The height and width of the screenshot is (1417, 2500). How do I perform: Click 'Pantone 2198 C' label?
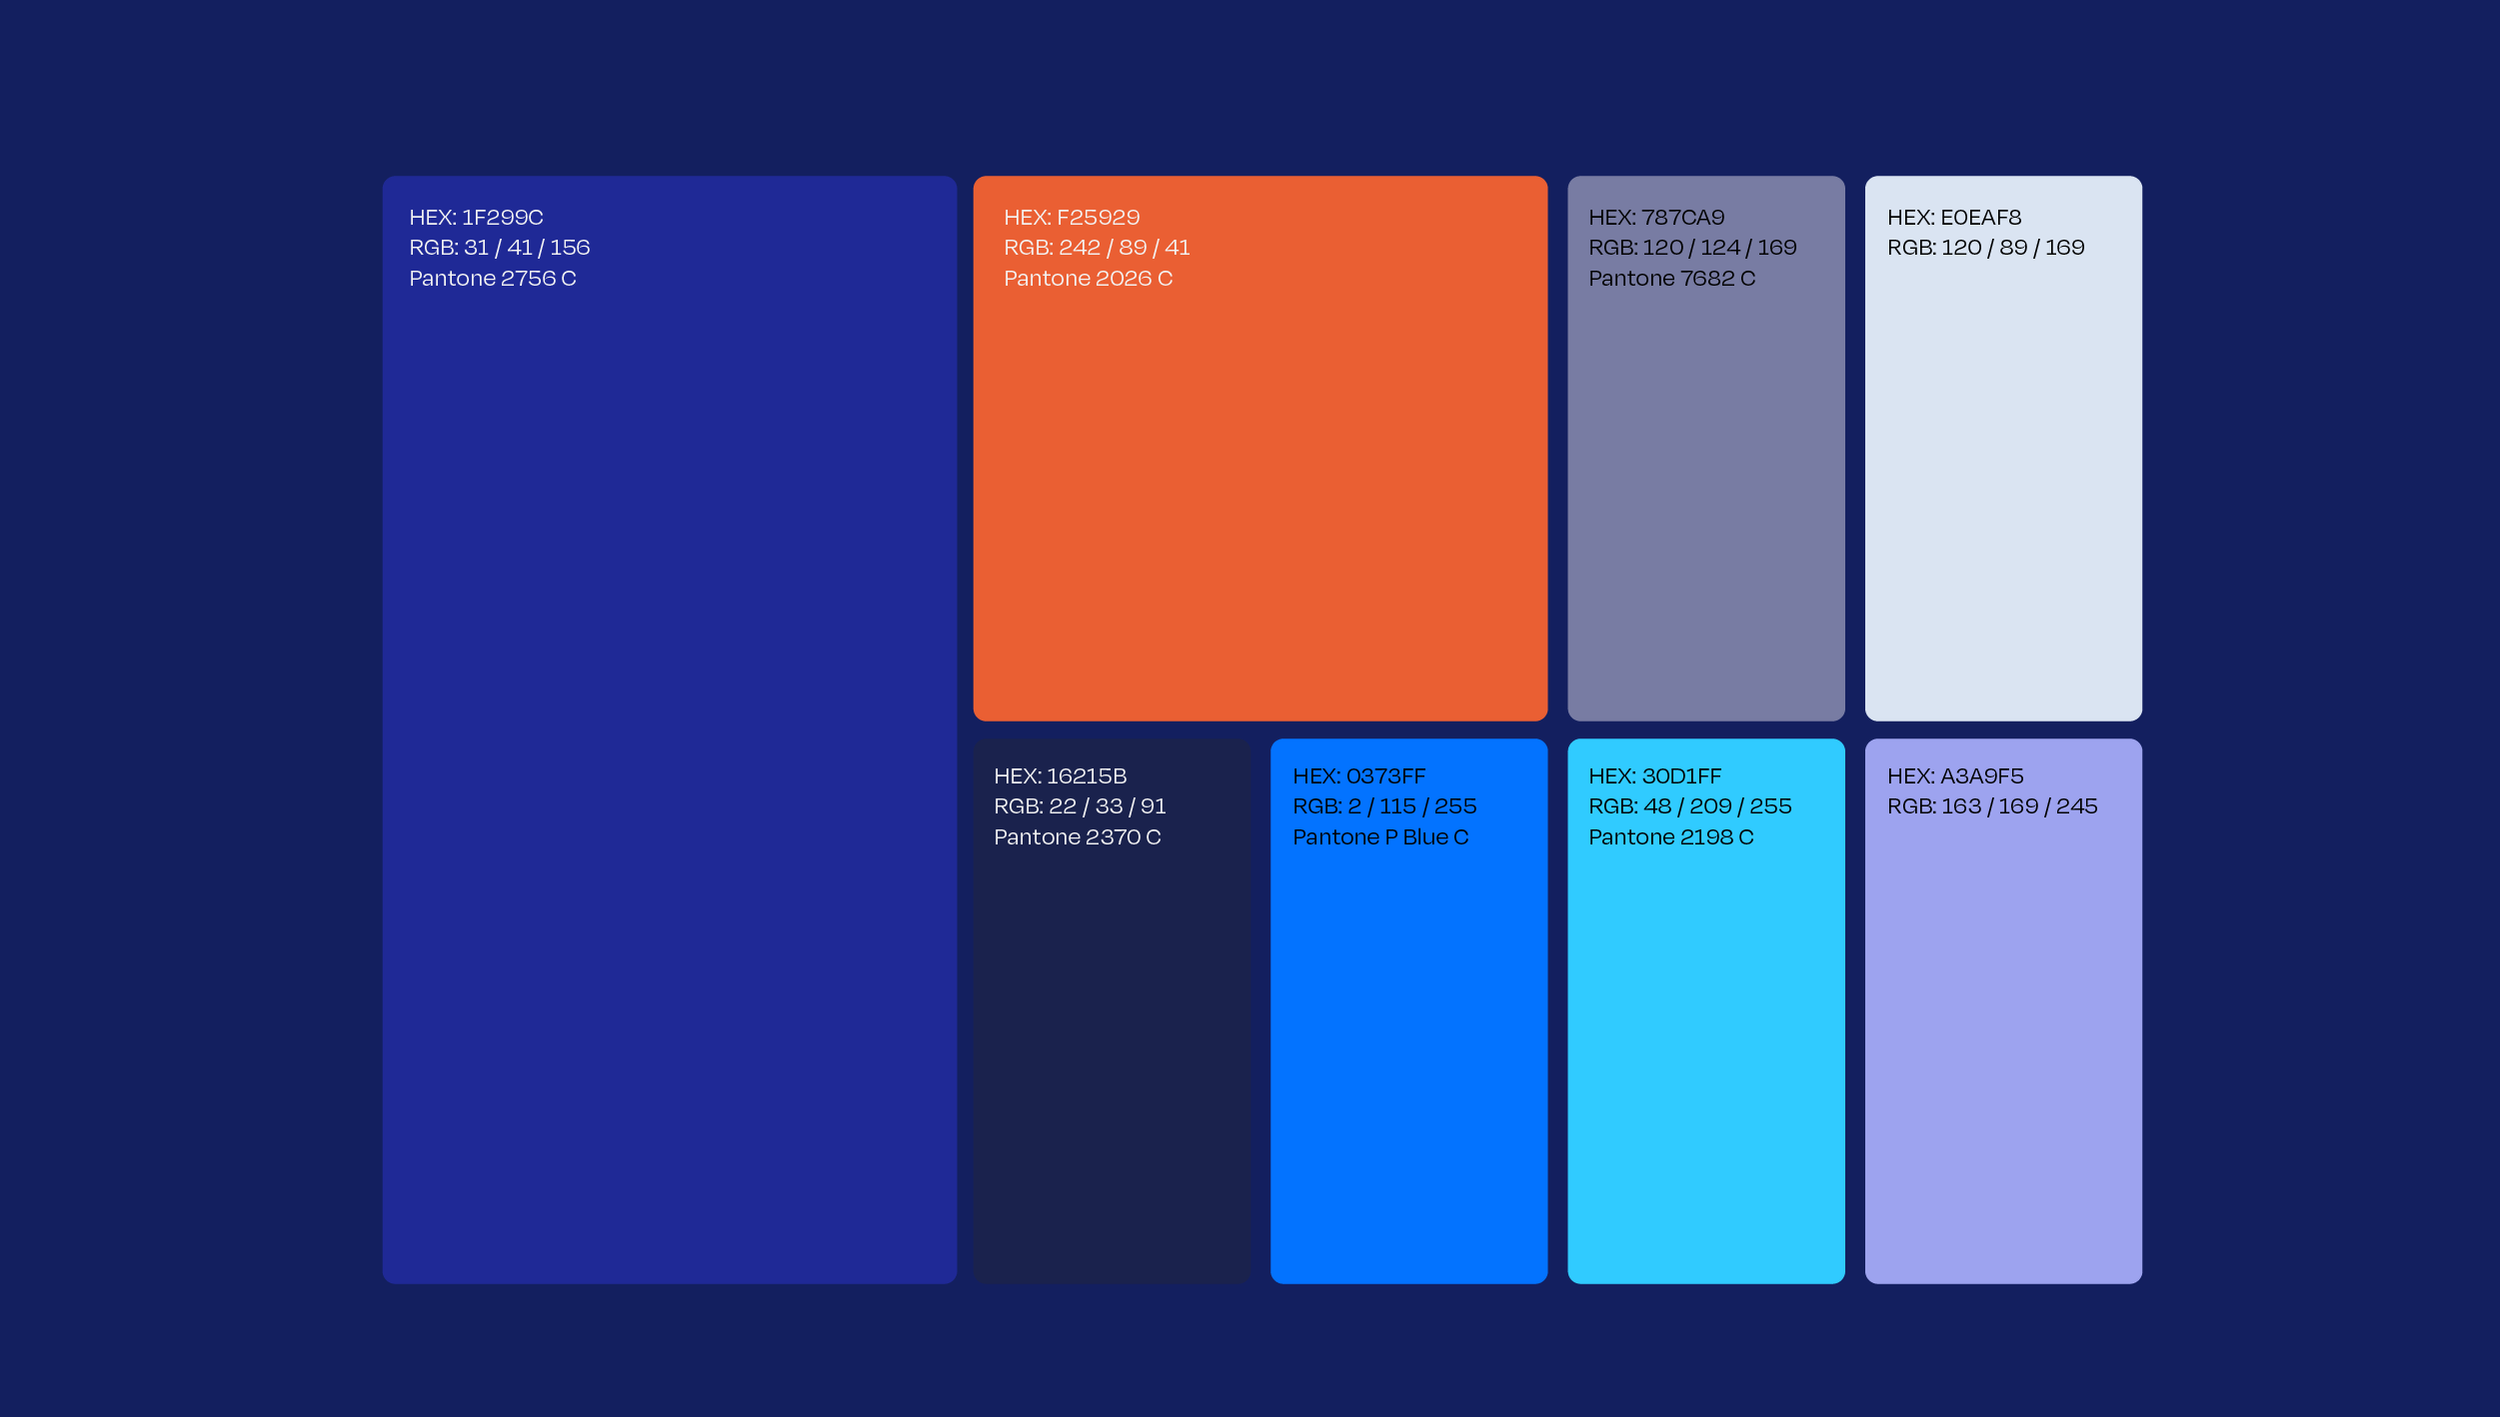pos(1670,837)
